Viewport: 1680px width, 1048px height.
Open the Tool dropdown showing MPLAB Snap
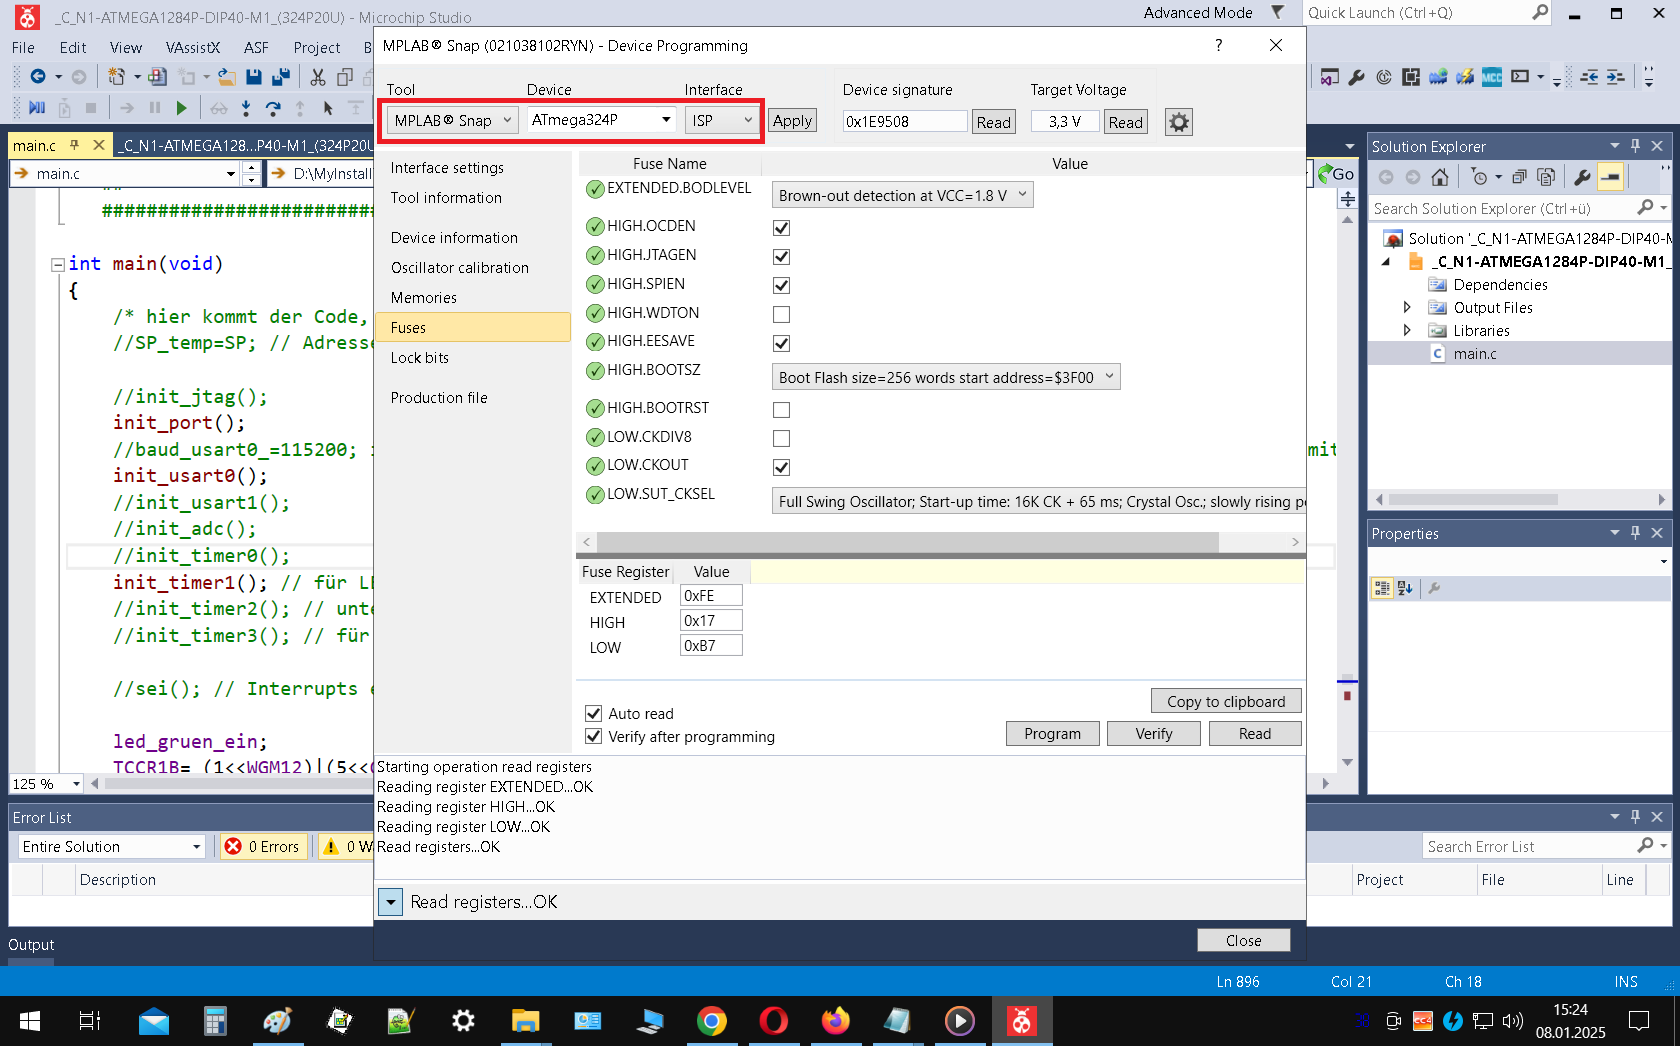452,120
